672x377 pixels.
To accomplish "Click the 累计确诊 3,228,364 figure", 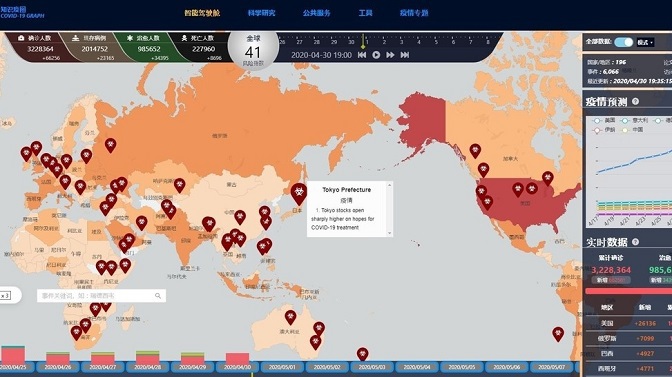I will coord(611,270).
